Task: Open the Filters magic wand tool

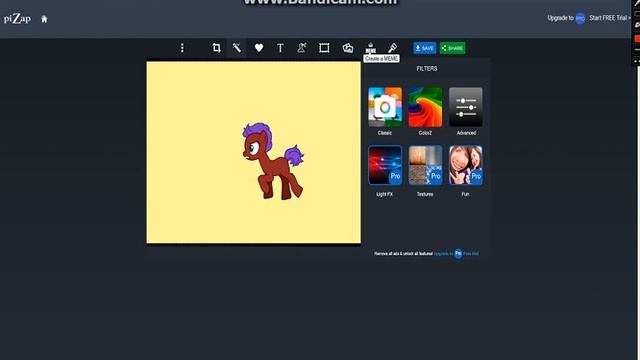Action: (x=237, y=48)
